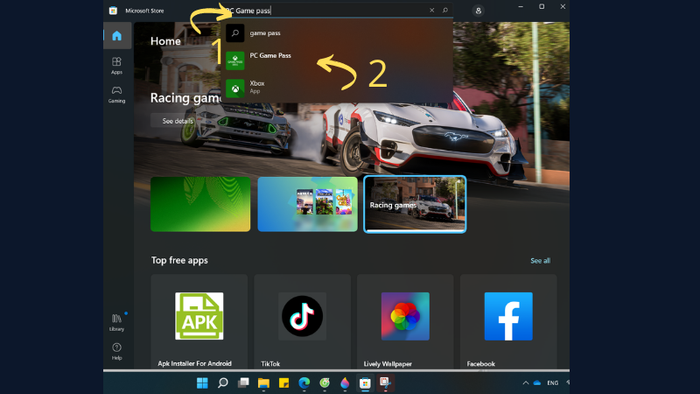
Task: Open the Apps section in sidebar
Action: click(x=117, y=65)
